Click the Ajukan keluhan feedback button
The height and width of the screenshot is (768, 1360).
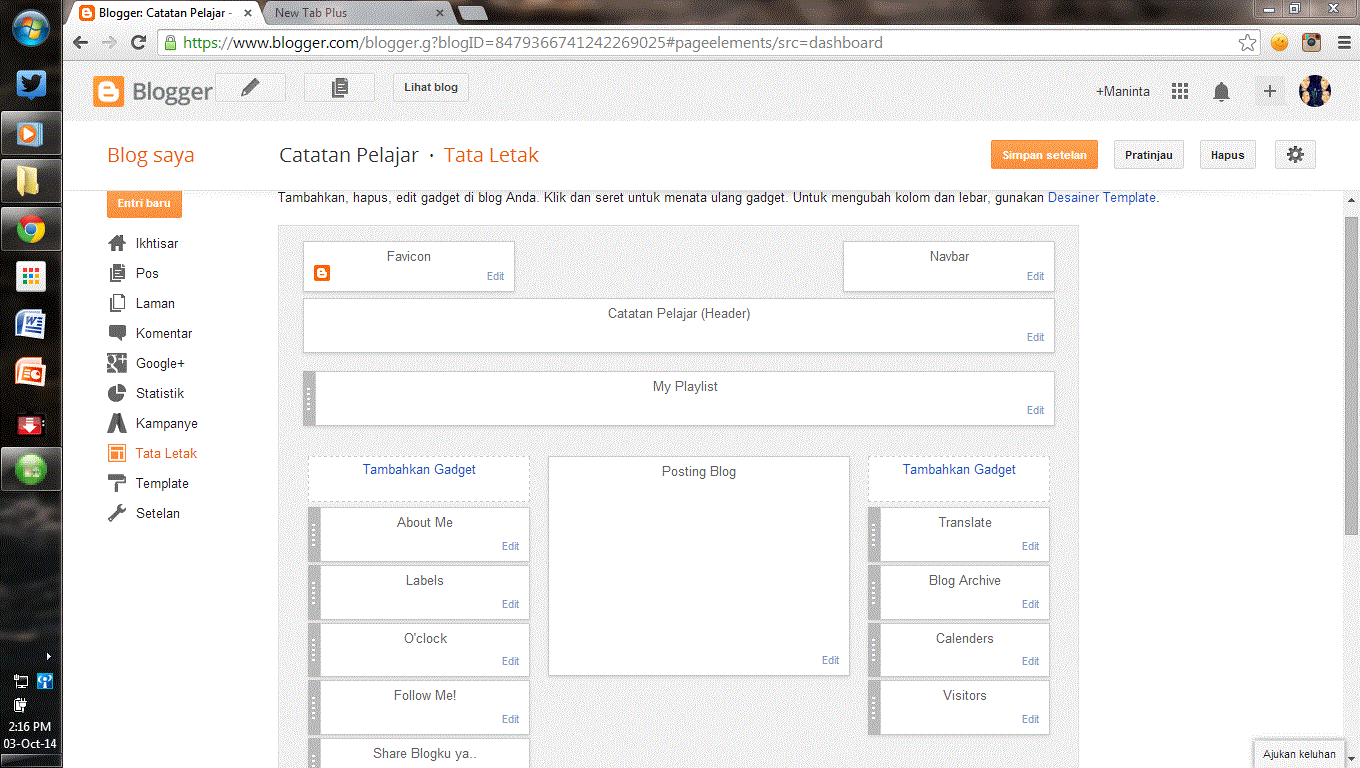point(1298,754)
